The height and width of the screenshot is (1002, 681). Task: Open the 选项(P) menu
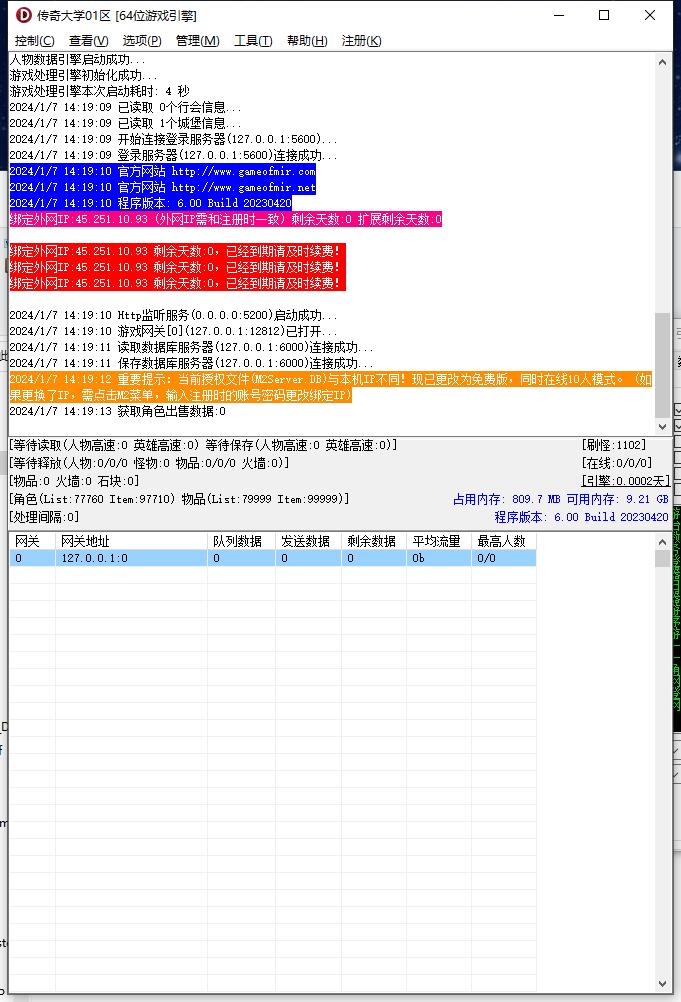coord(142,41)
